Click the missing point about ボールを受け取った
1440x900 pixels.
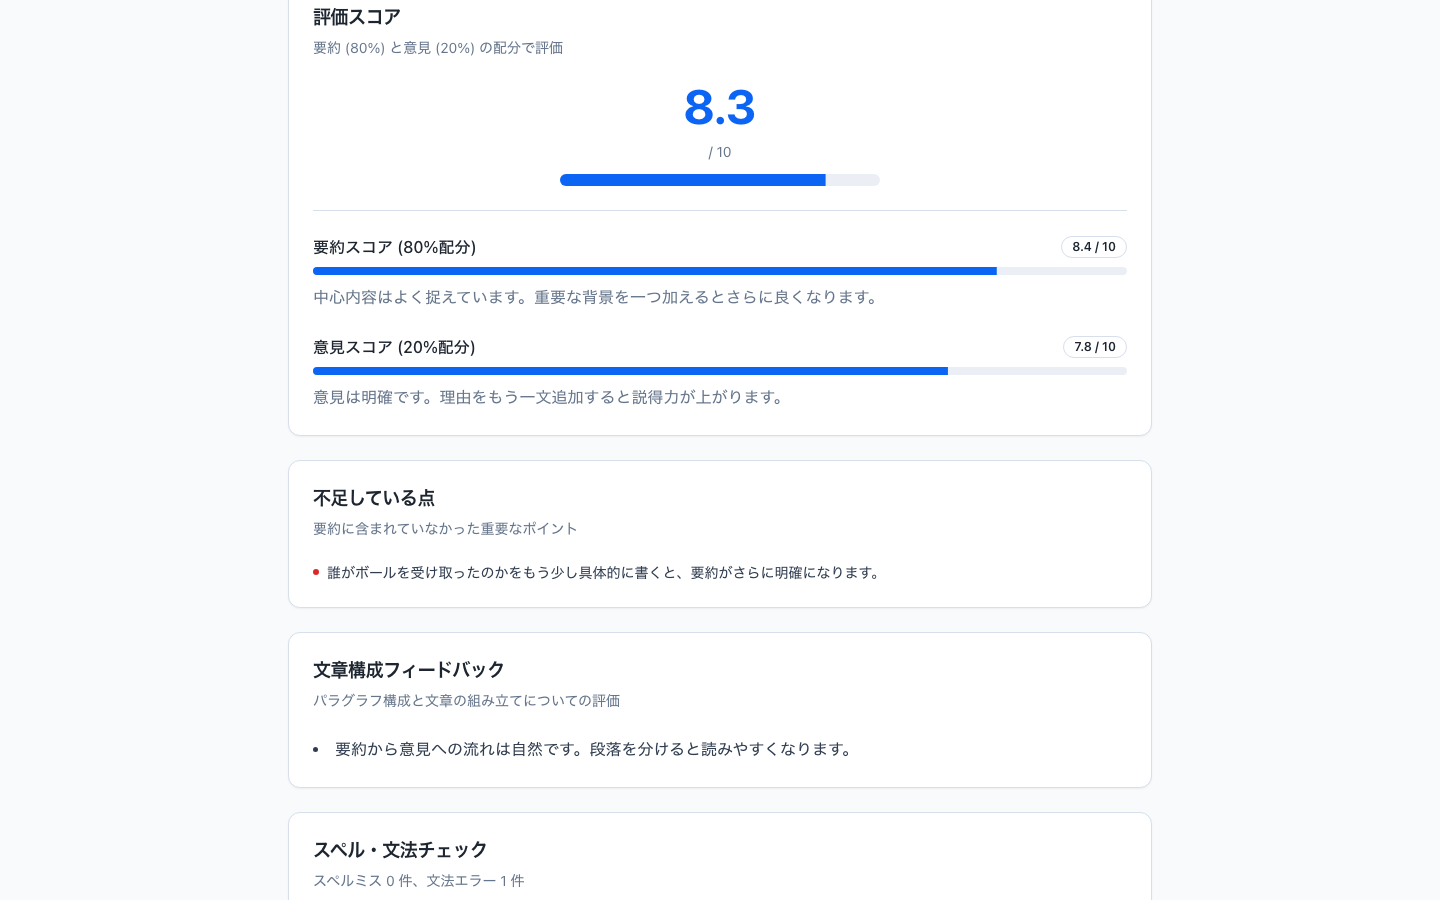click(x=606, y=573)
